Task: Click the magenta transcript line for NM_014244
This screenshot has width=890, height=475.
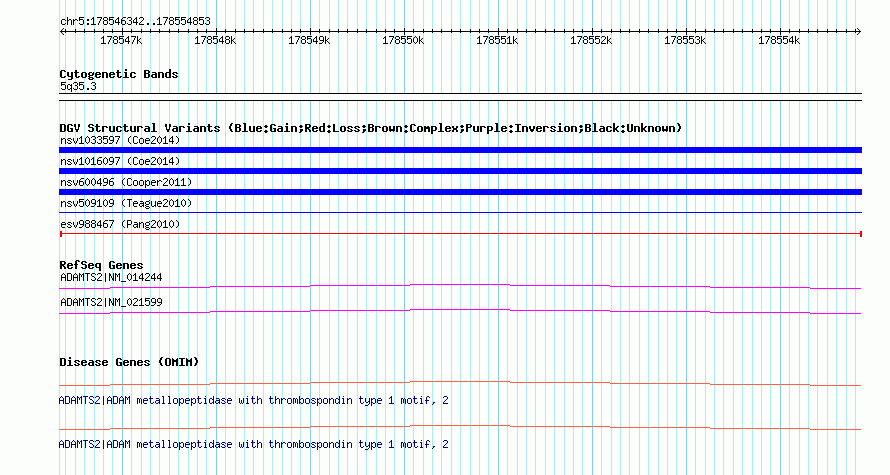Action: [x=460, y=287]
